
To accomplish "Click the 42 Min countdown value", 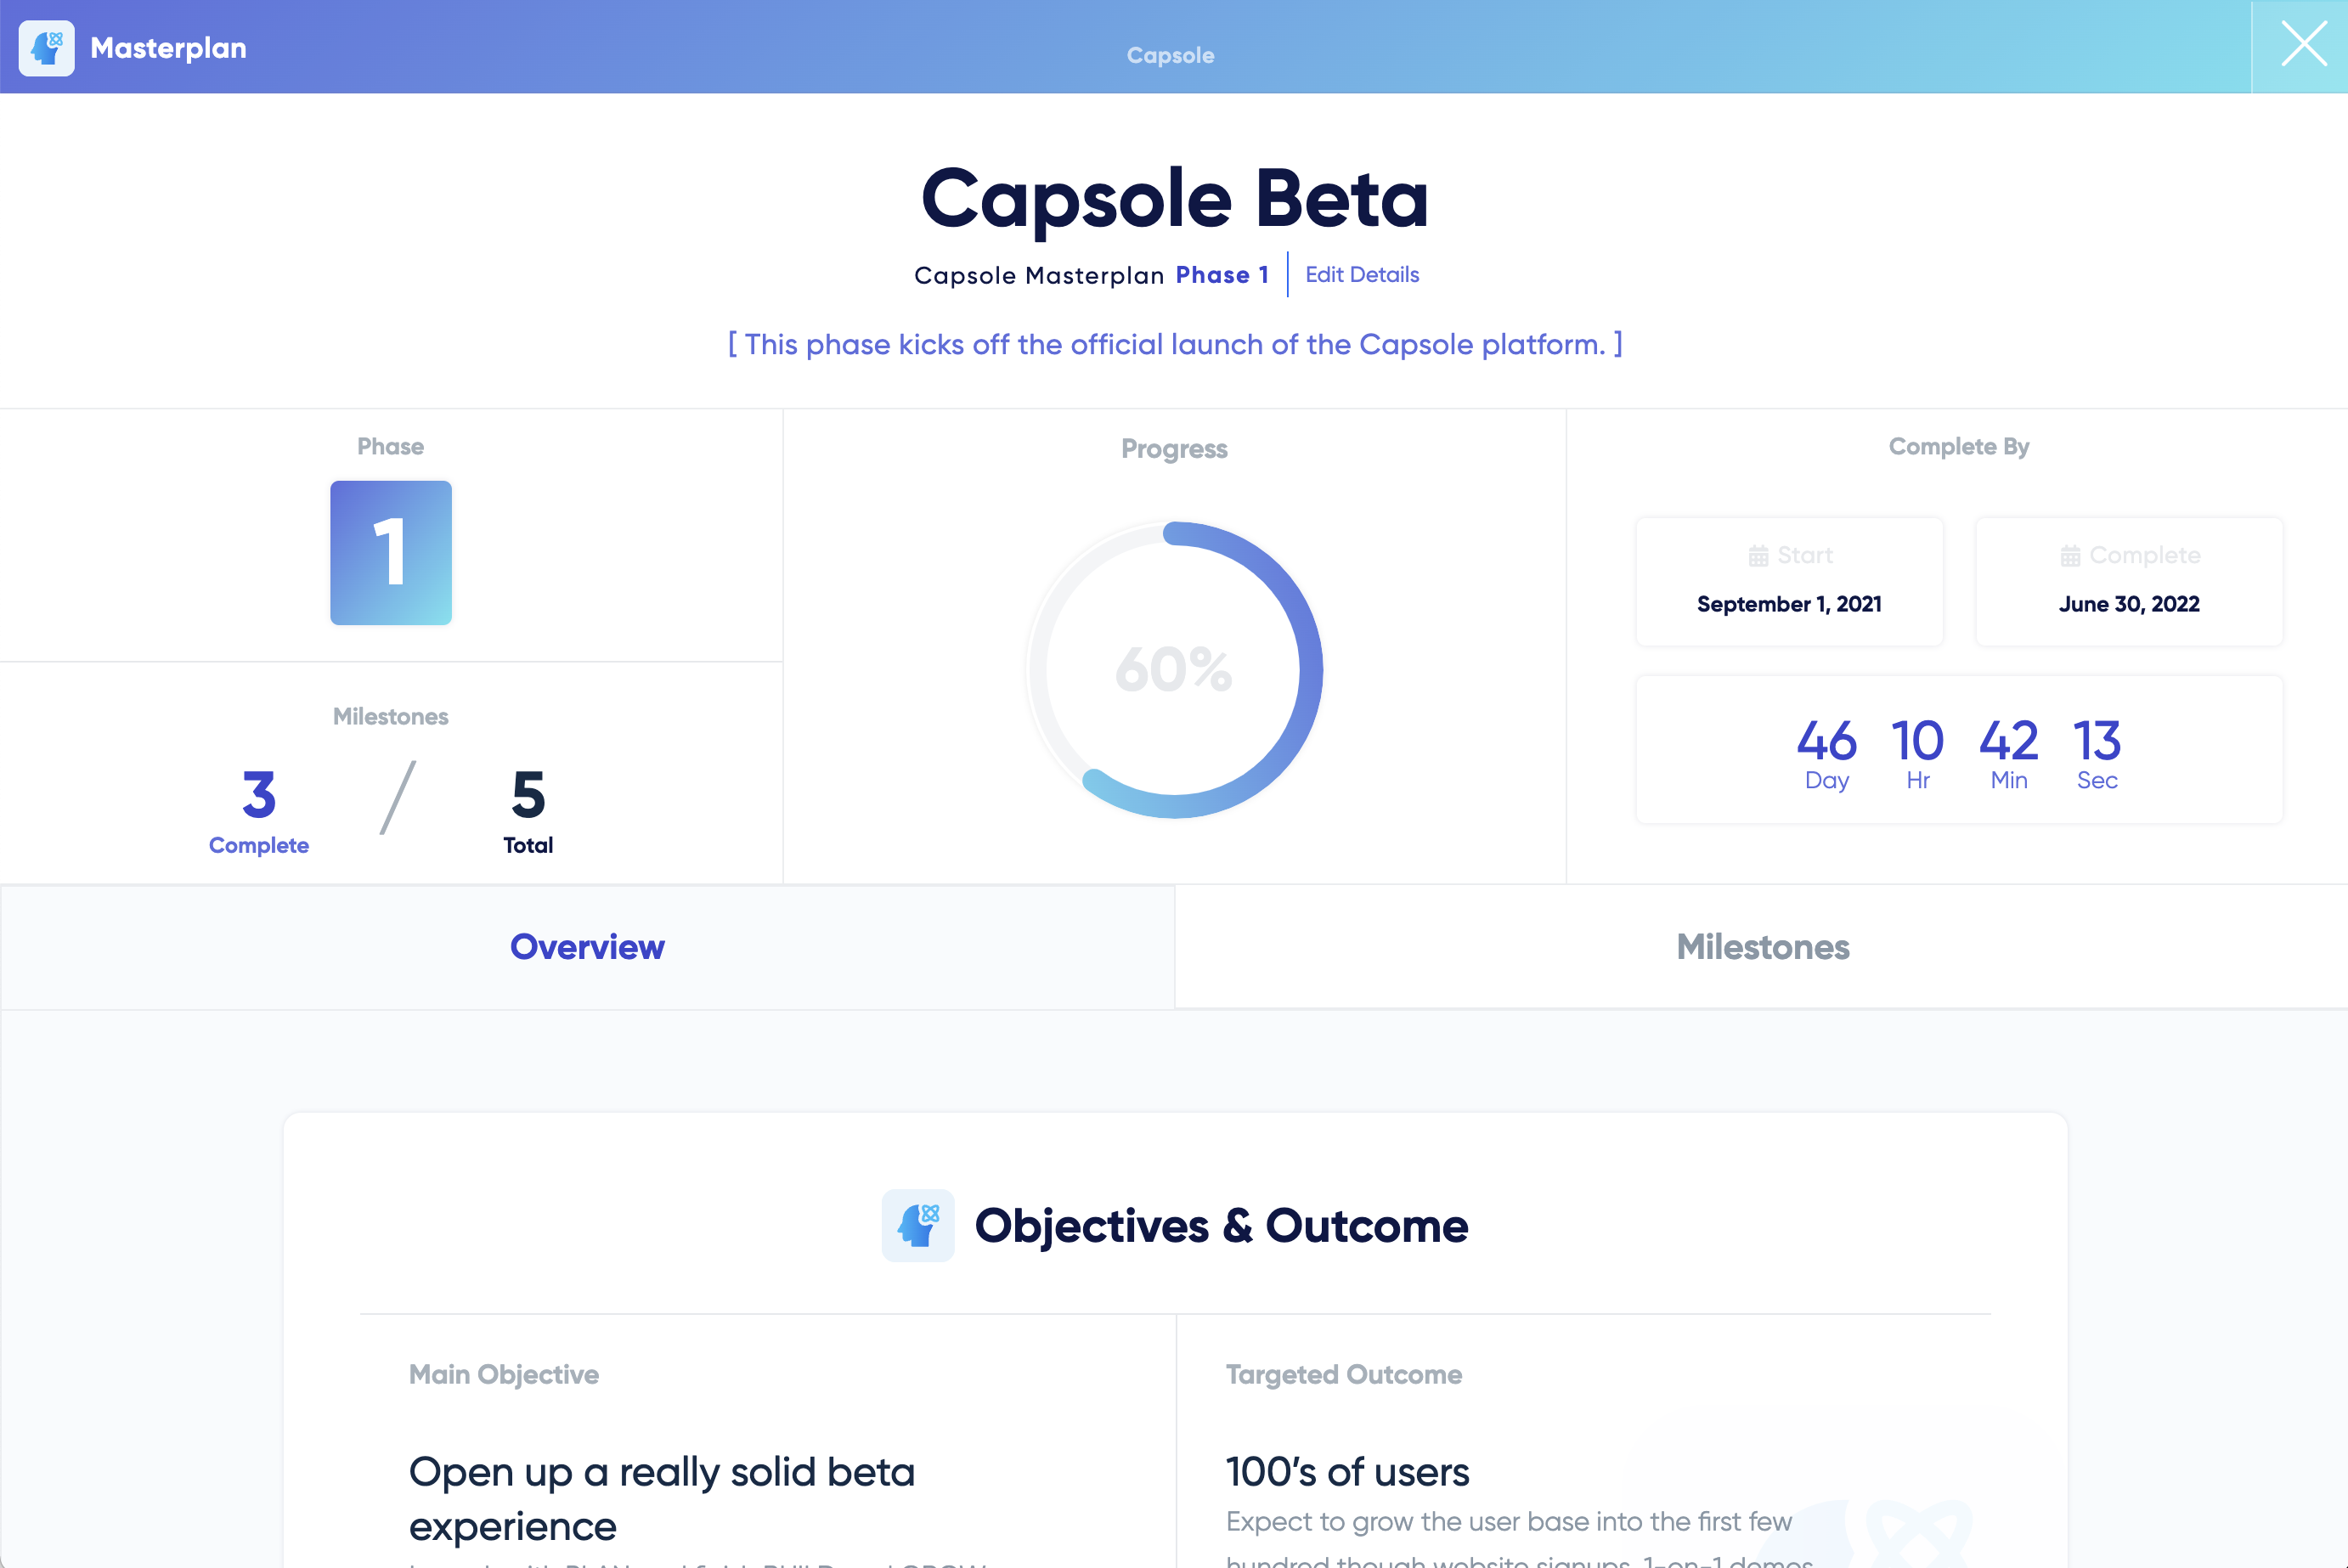I will 2008,755.
